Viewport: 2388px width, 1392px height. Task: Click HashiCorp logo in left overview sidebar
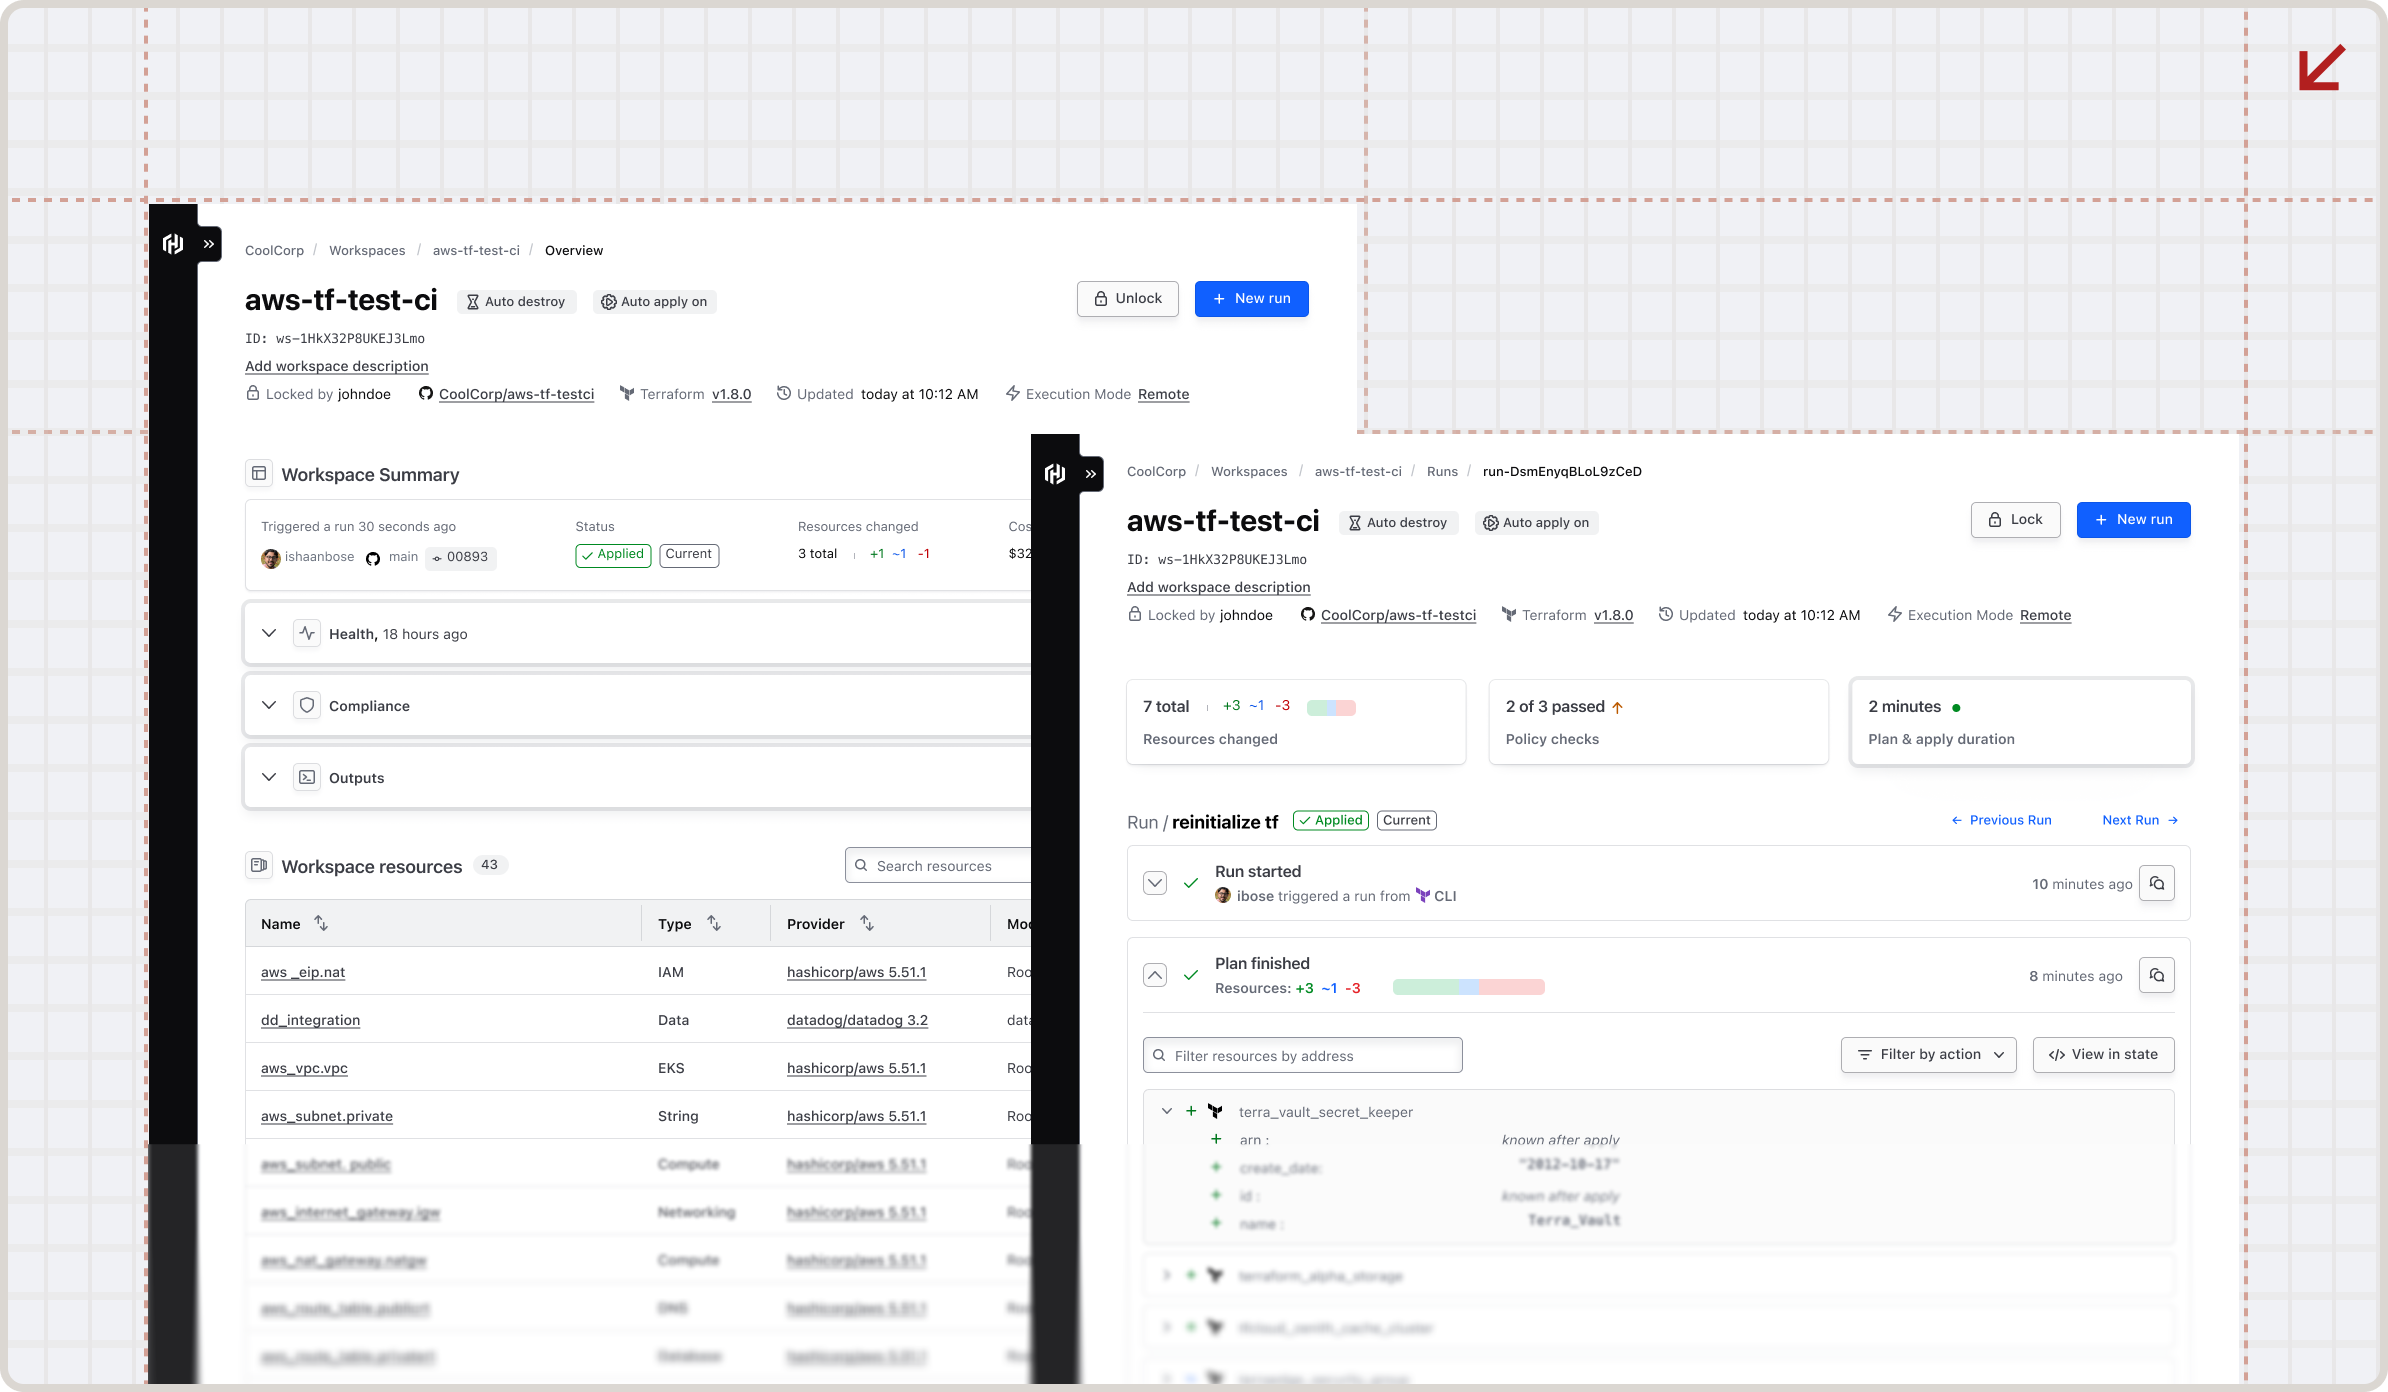173,244
